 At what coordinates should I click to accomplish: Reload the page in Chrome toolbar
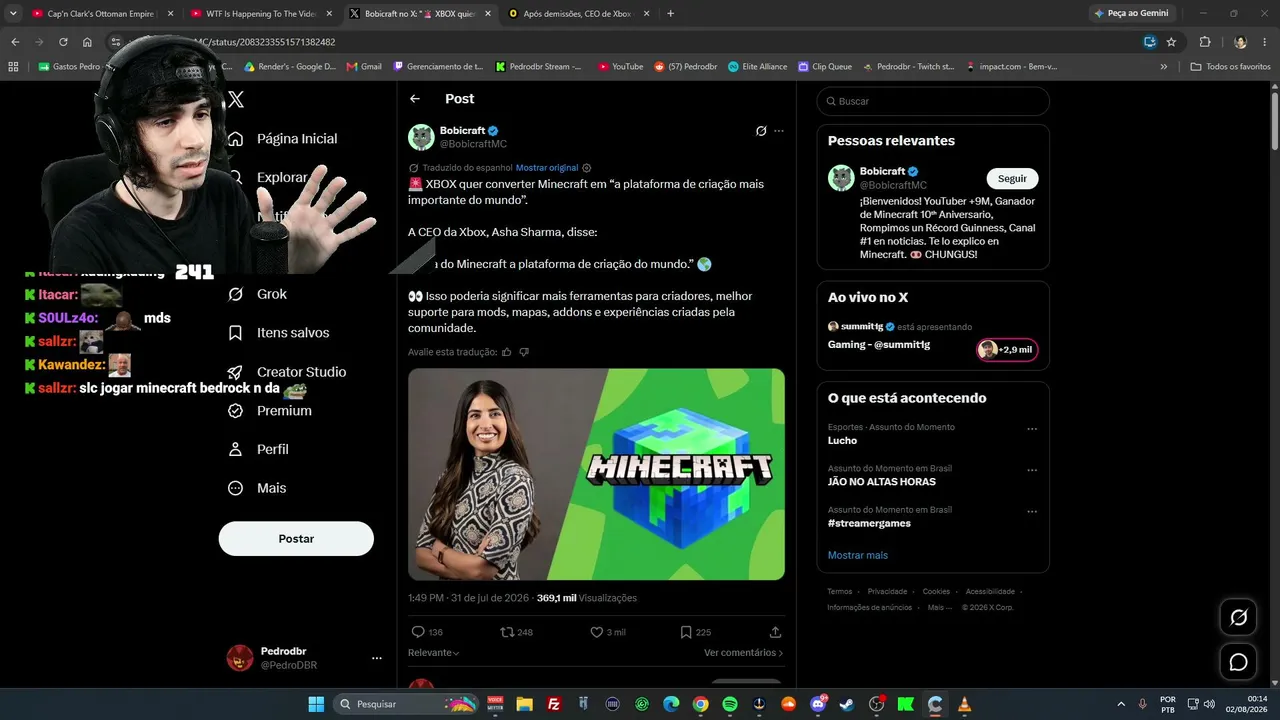(63, 42)
